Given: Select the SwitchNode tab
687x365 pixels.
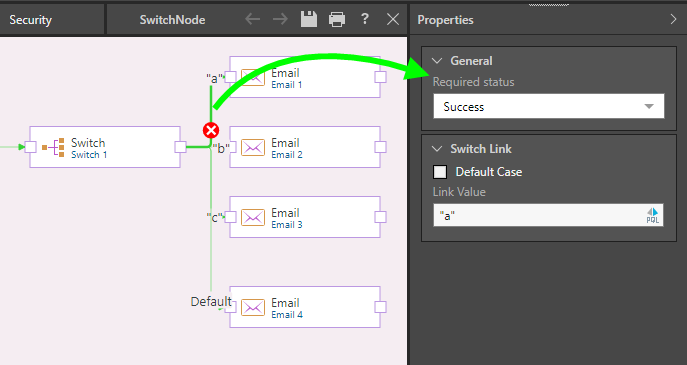Looking at the screenshot, I should (x=172, y=20).
